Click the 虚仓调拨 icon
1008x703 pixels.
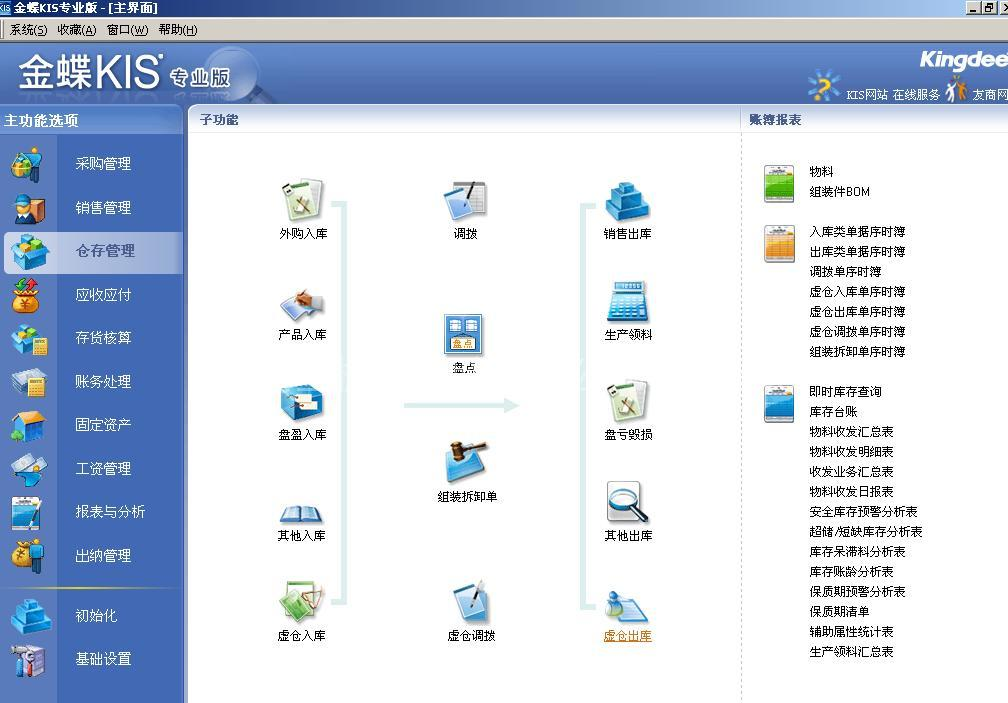point(471,601)
